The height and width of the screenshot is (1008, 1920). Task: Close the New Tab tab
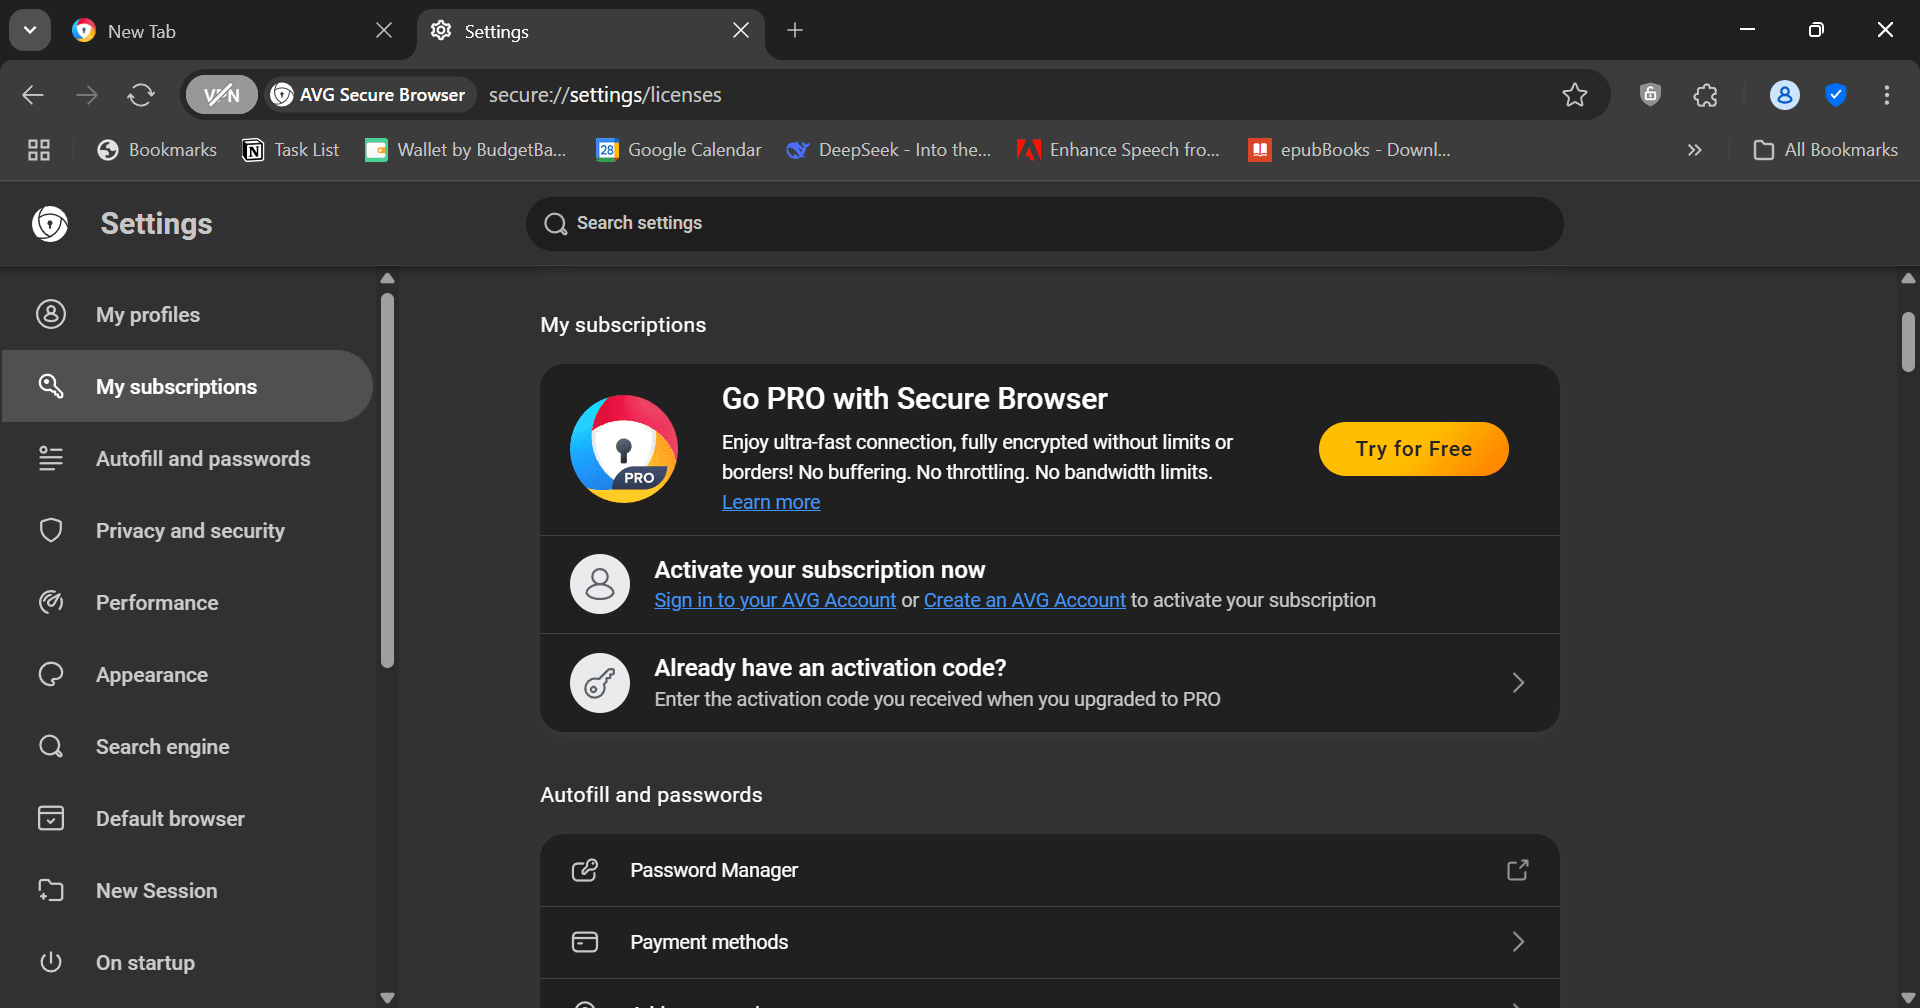coord(384,31)
